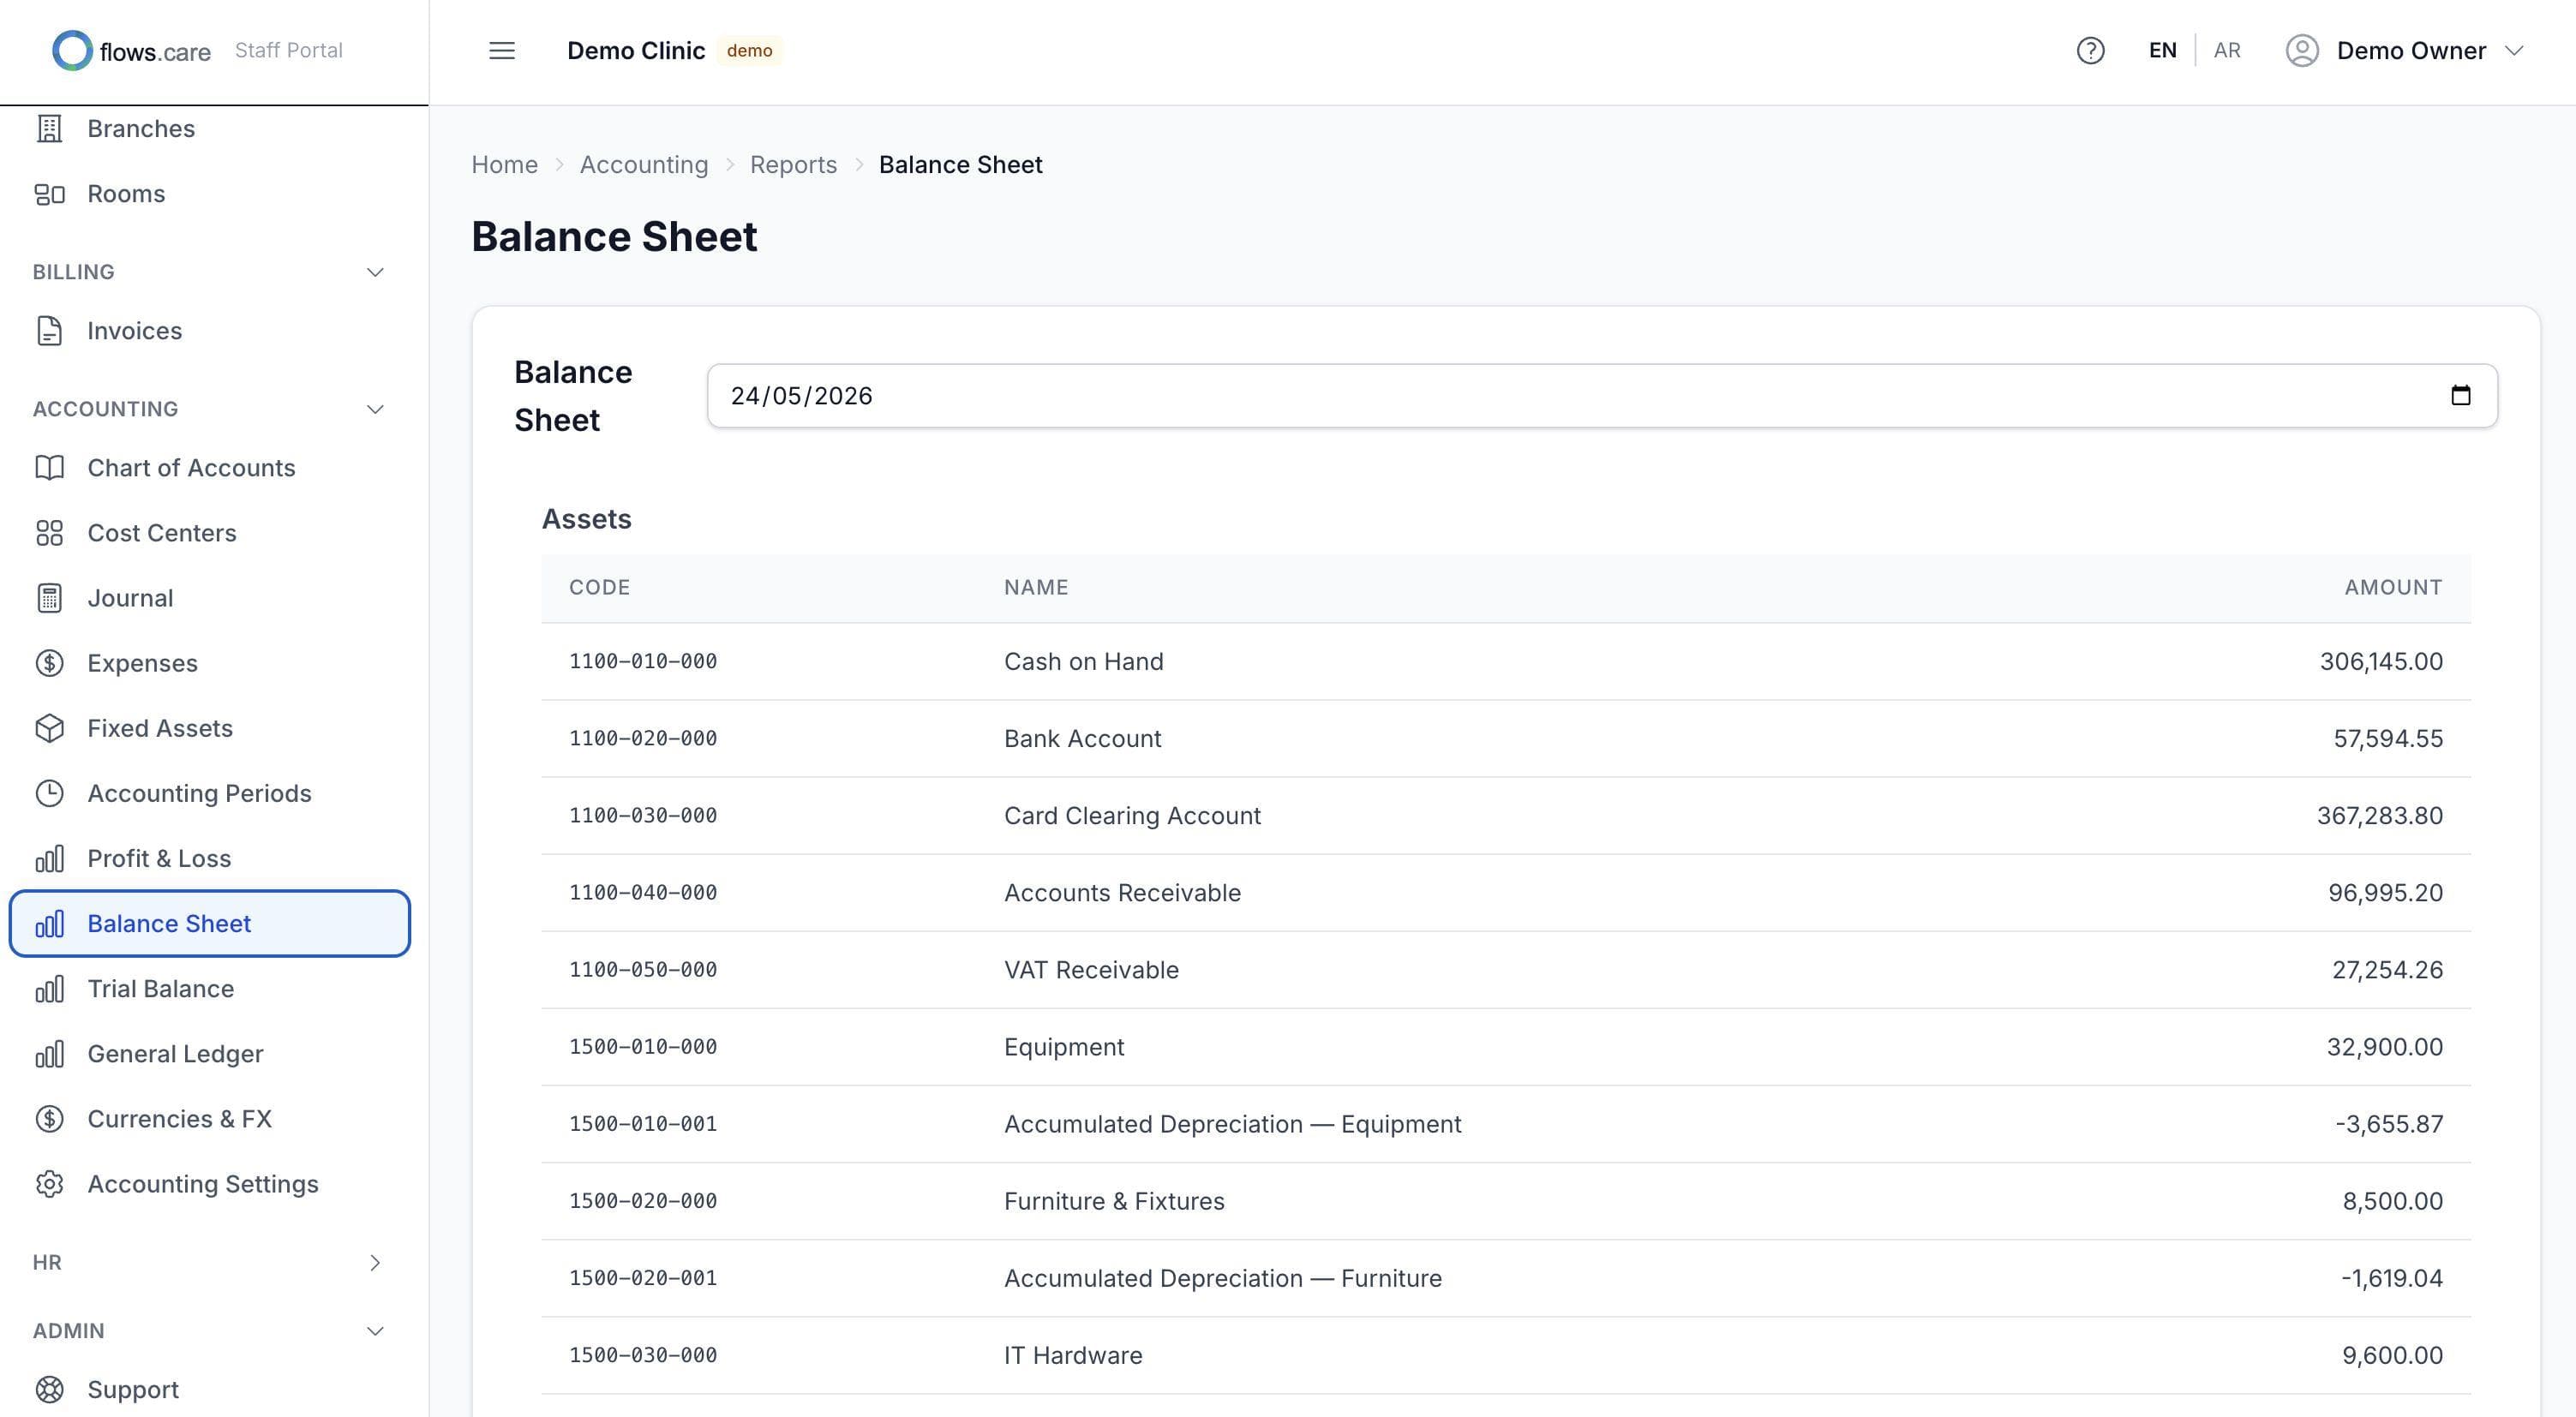Switch language to AR

click(2227, 51)
